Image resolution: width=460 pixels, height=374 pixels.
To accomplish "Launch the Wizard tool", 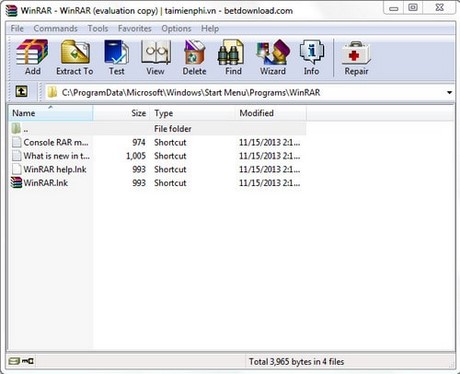I will point(273,57).
